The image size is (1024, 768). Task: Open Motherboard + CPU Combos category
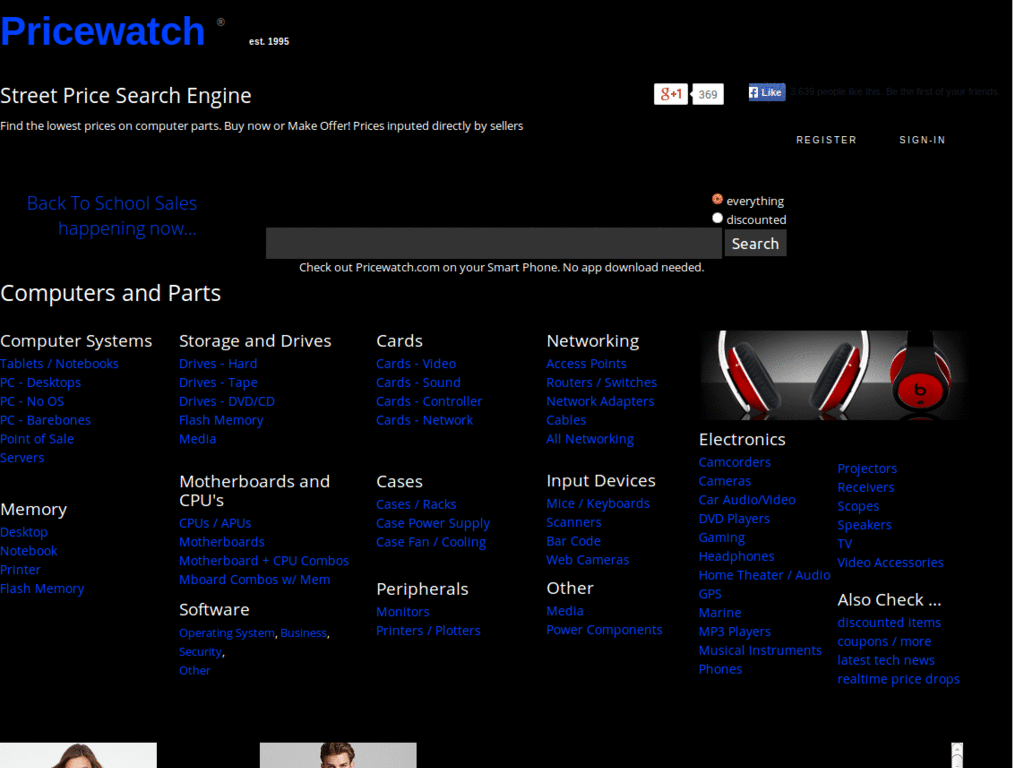[x=264, y=561]
